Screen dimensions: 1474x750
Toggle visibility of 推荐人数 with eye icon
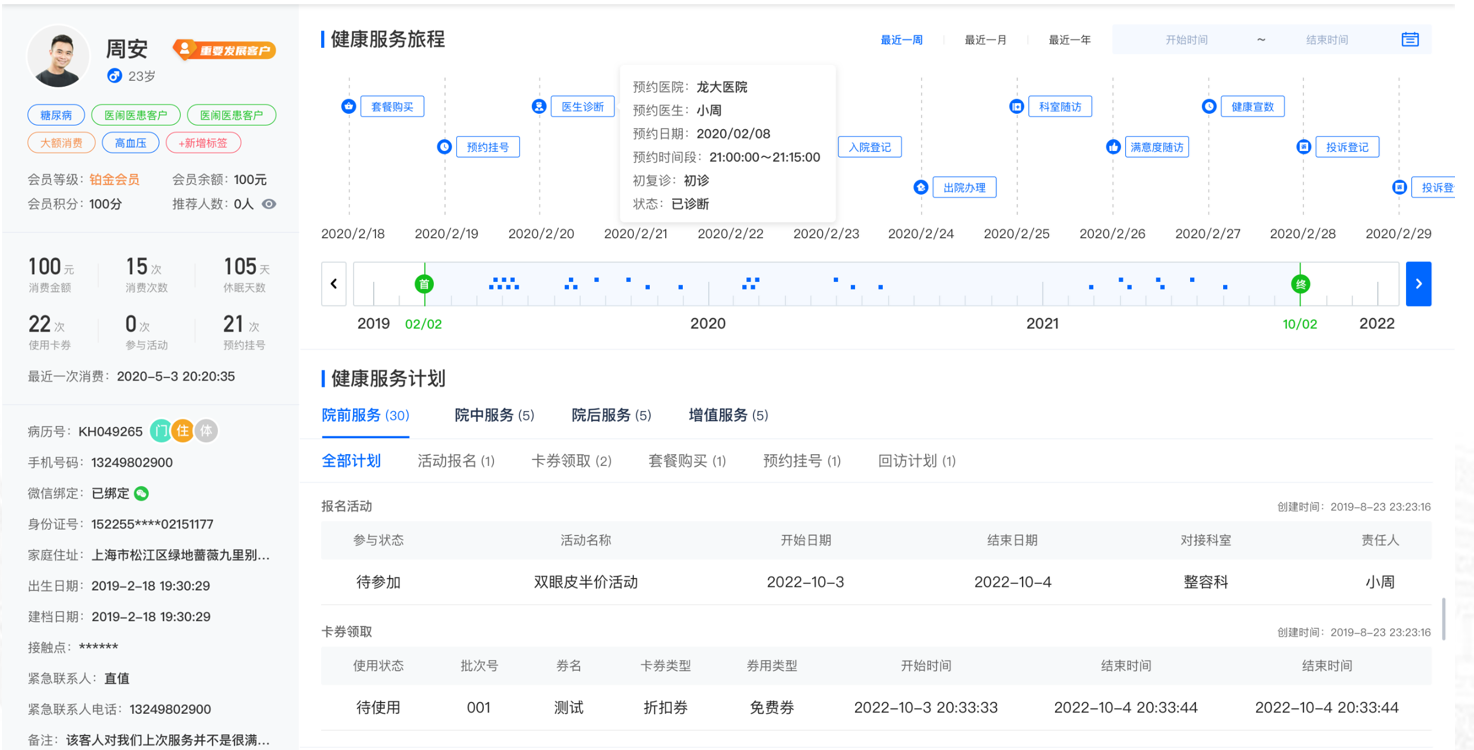point(269,204)
